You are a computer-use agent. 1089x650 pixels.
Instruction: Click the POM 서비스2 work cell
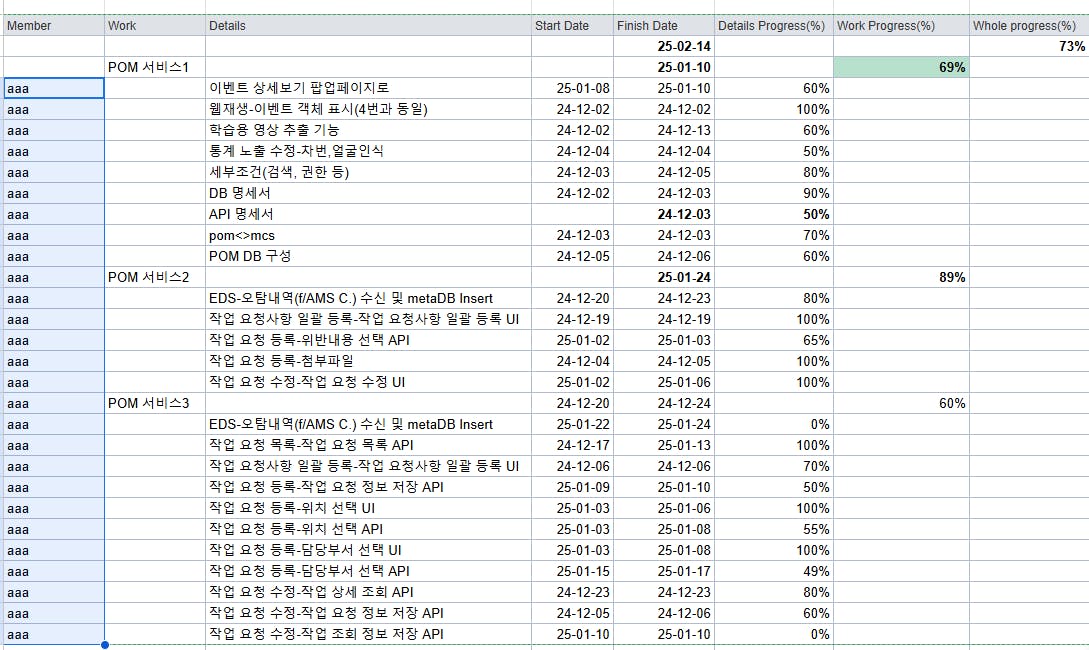155,277
